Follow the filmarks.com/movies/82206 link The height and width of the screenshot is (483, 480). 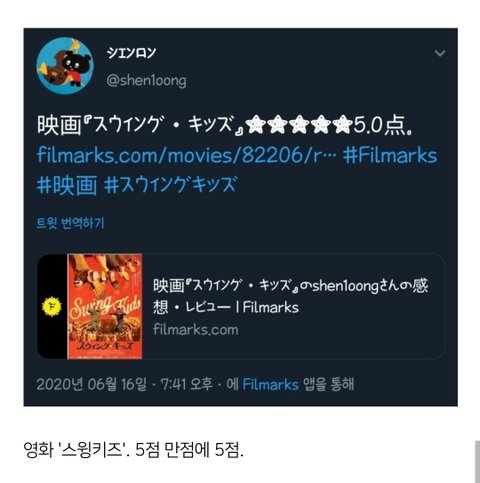coord(186,155)
